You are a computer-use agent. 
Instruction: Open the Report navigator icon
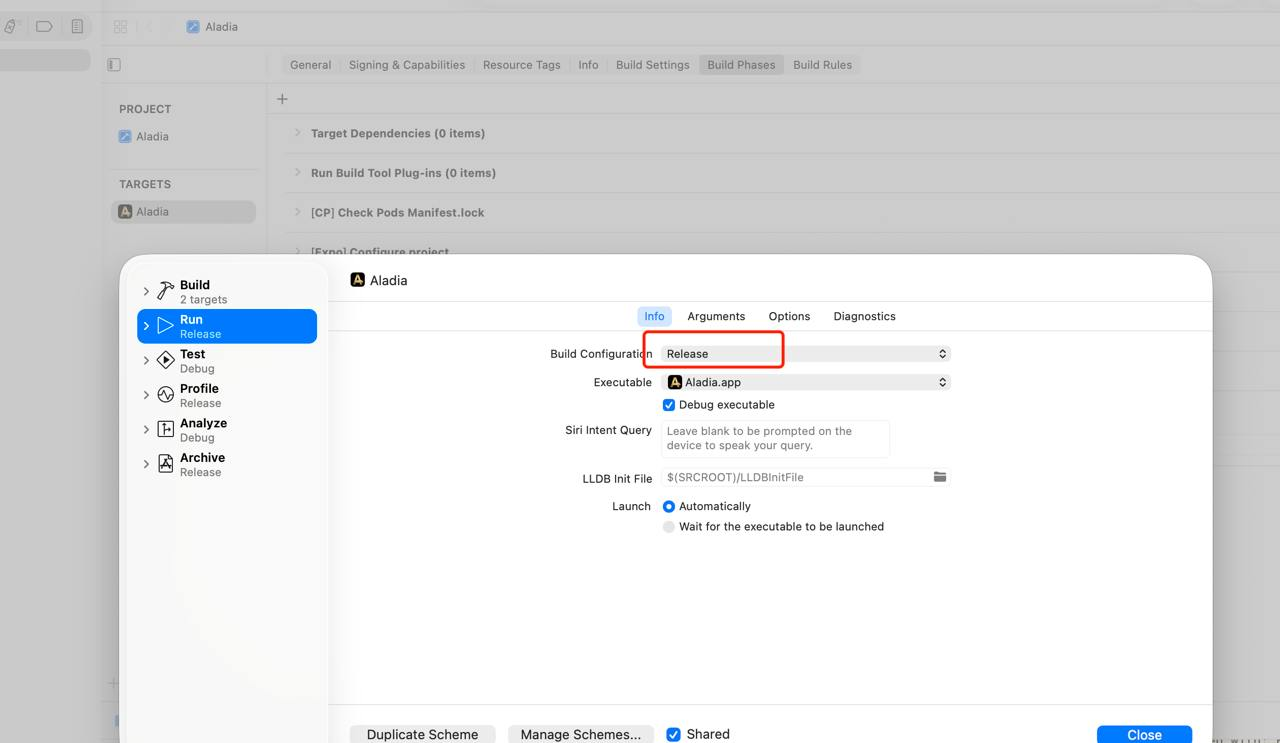(x=77, y=27)
